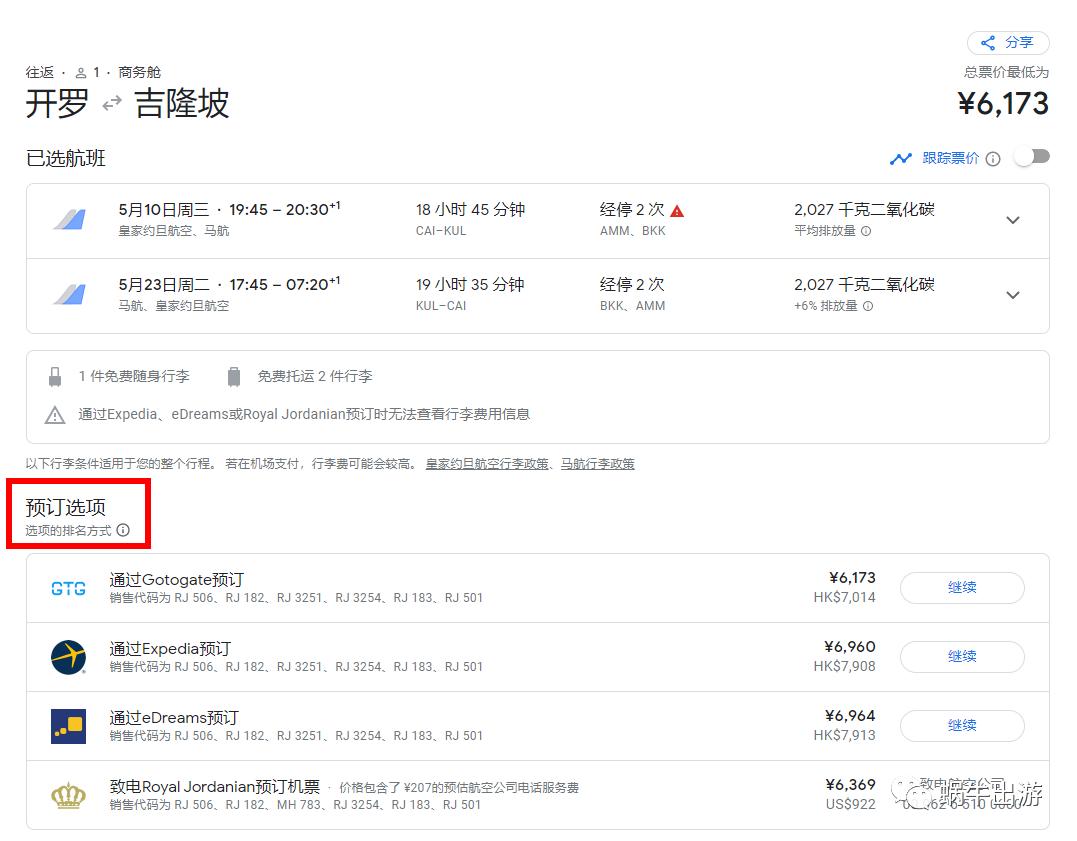
Task: Click the checked baggage icon before 免费托运 2 件行李
Action: [x=233, y=377]
